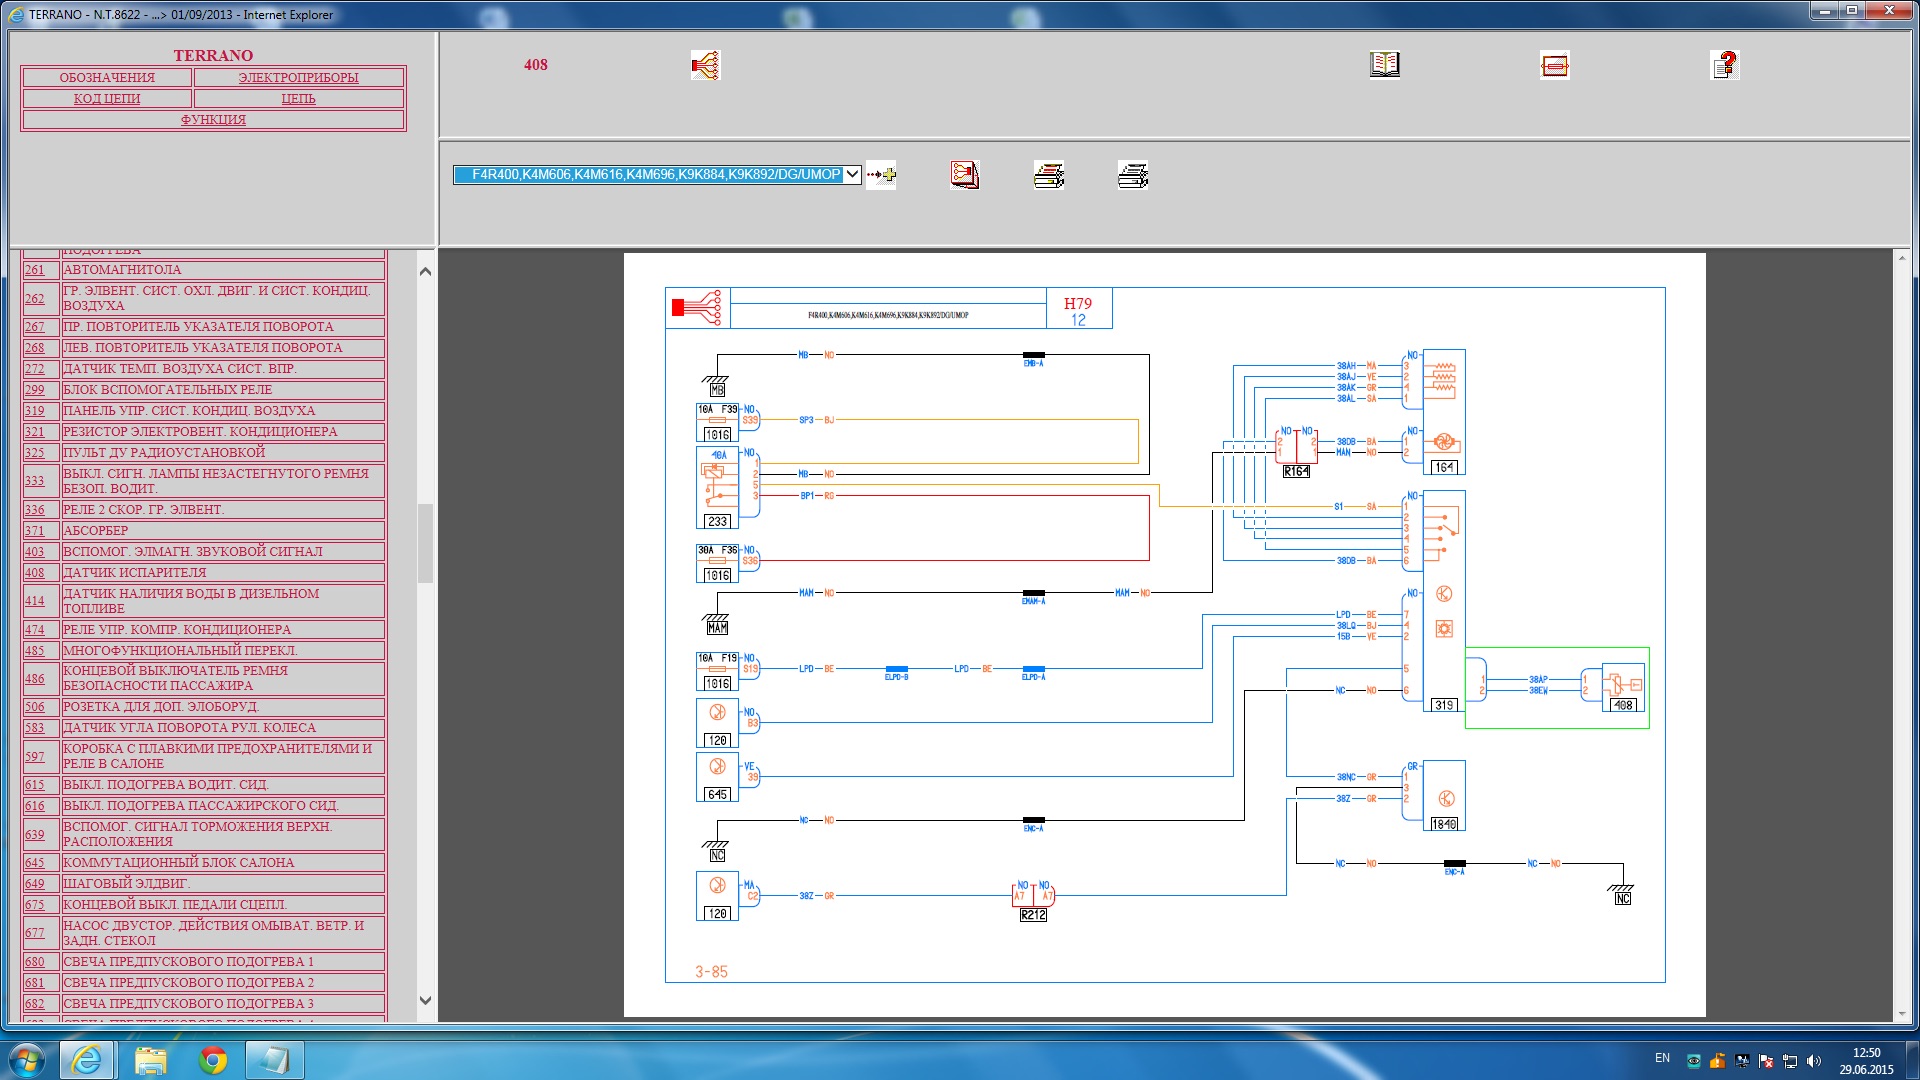1920x1080 pixels.
Task: Click the notebook app icon in the taskbar
Action: click(x=274, y=1060)
